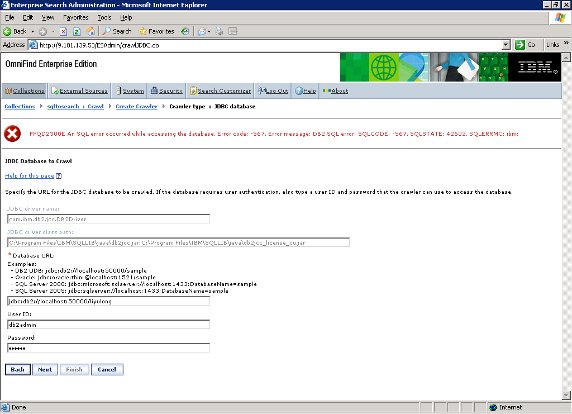This screenshot has height=414, width=572.
Task: Click the Internet Explorer title bar icon
Action: click(x=5, y=5)
